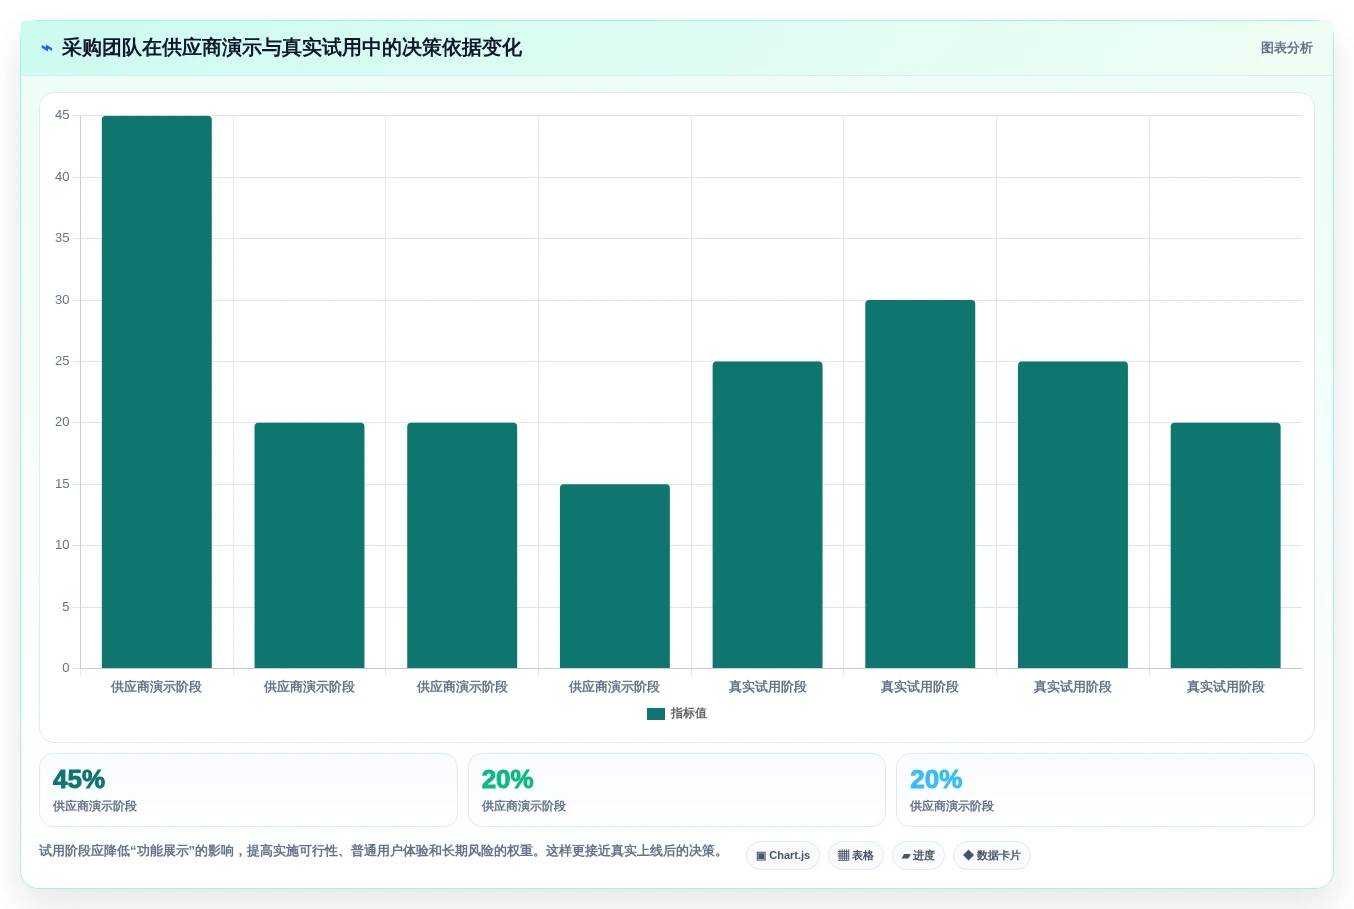Image resolution: width=1354 pixels, height=909 pixels.
Task: Select the blue 20% stat card
Action: click(x=1105, y=790)
